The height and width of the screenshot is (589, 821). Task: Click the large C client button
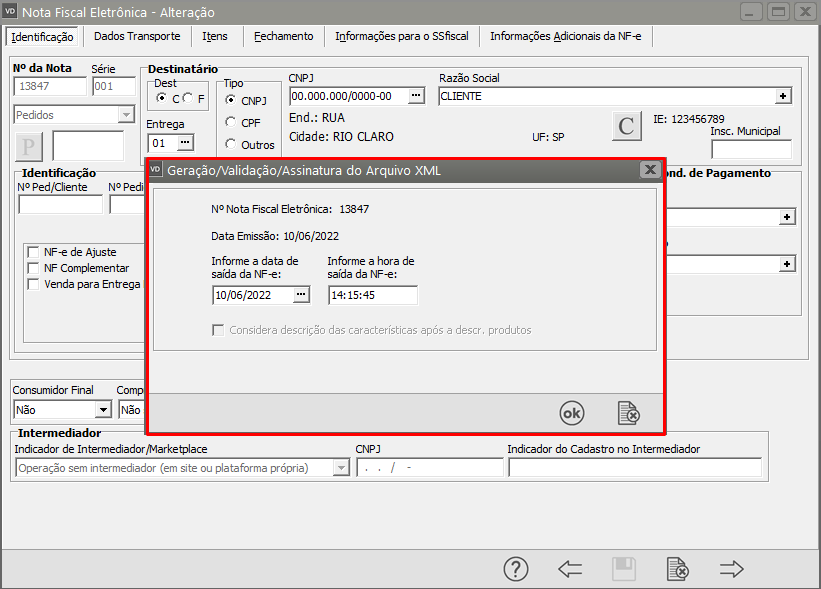coord(626,127)
